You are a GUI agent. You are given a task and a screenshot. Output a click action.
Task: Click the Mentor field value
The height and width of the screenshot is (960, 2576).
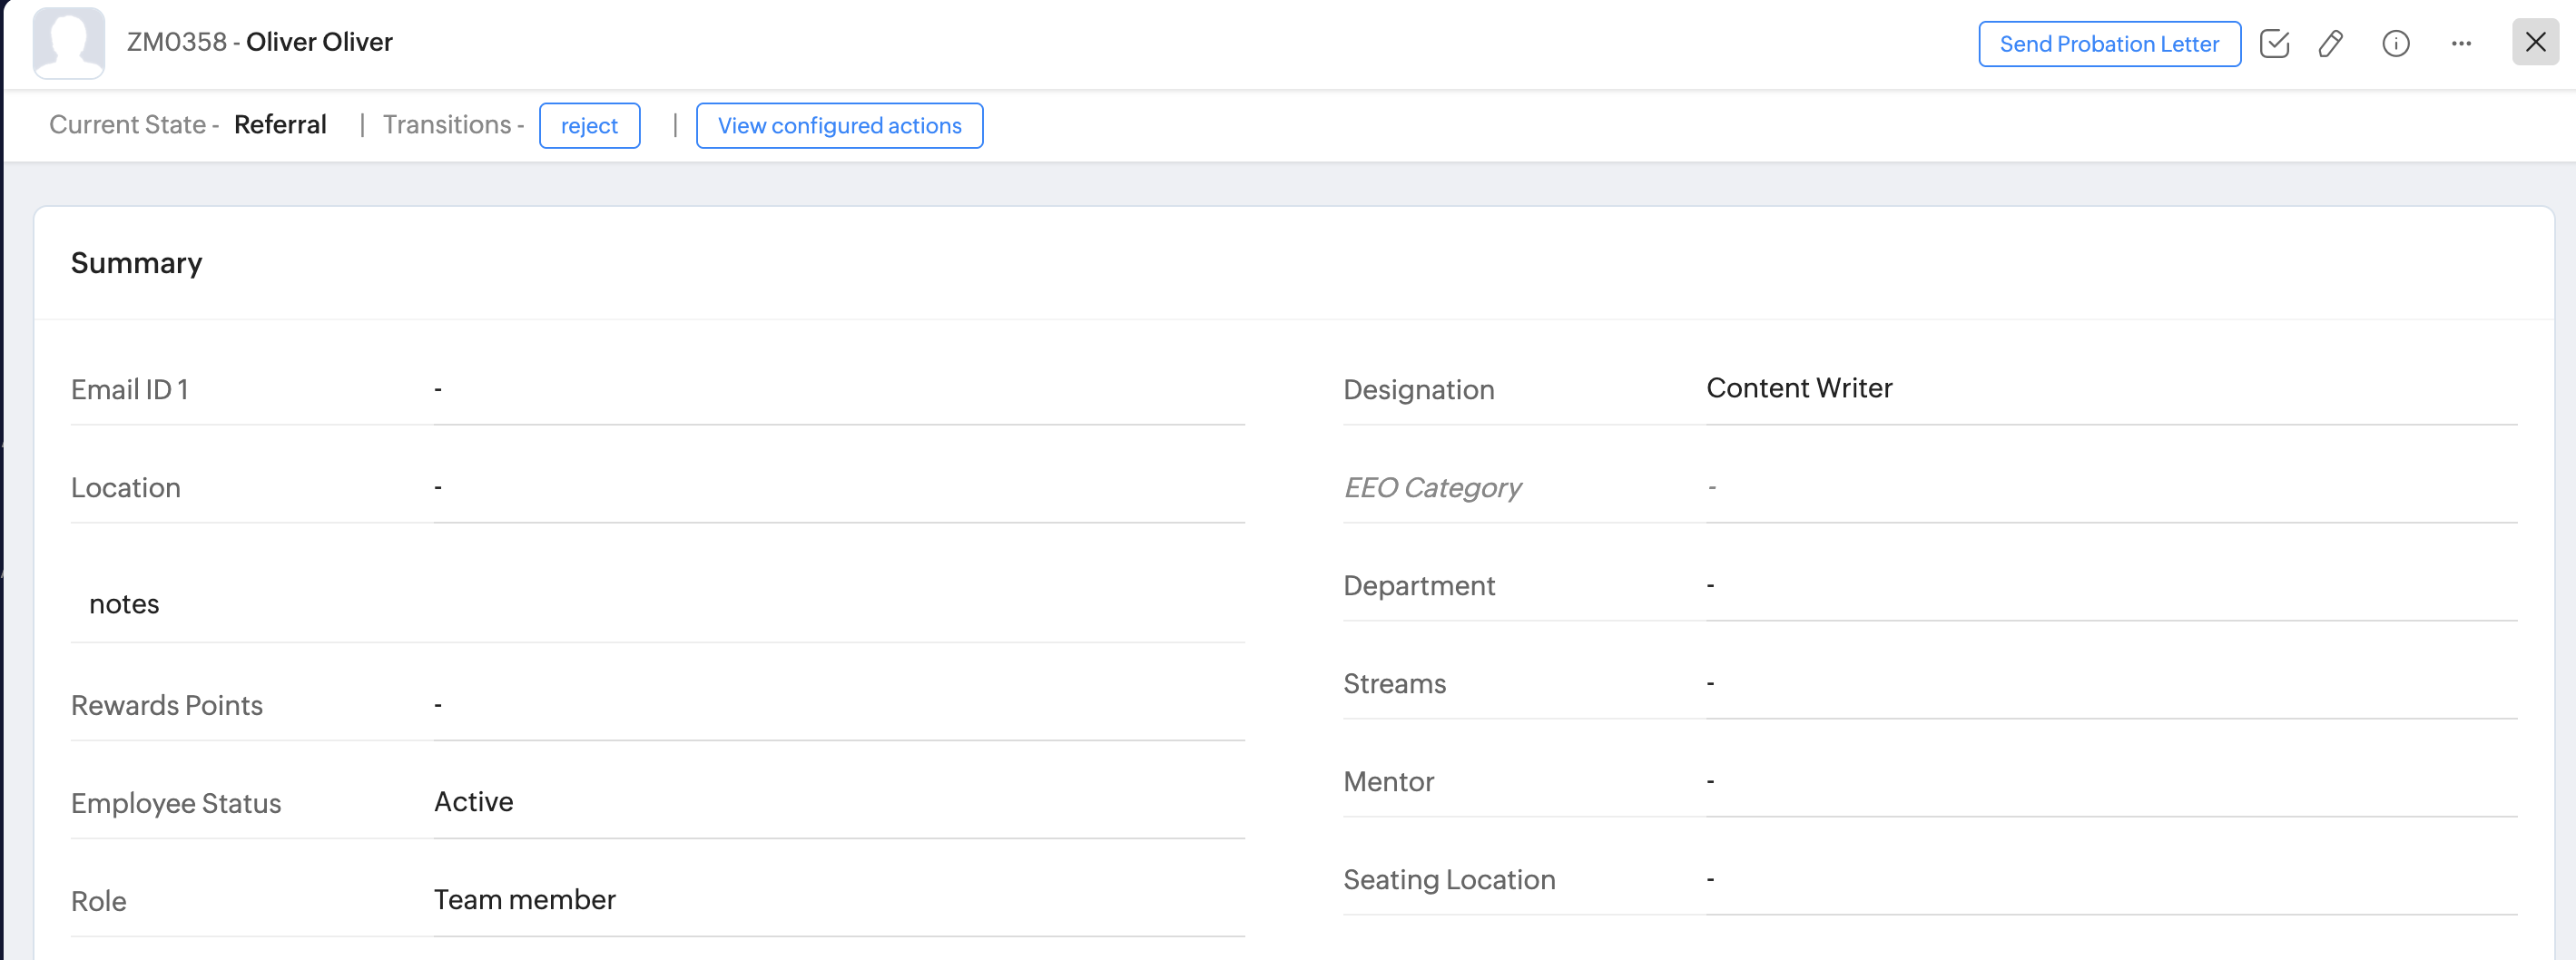coord(1710,781)
